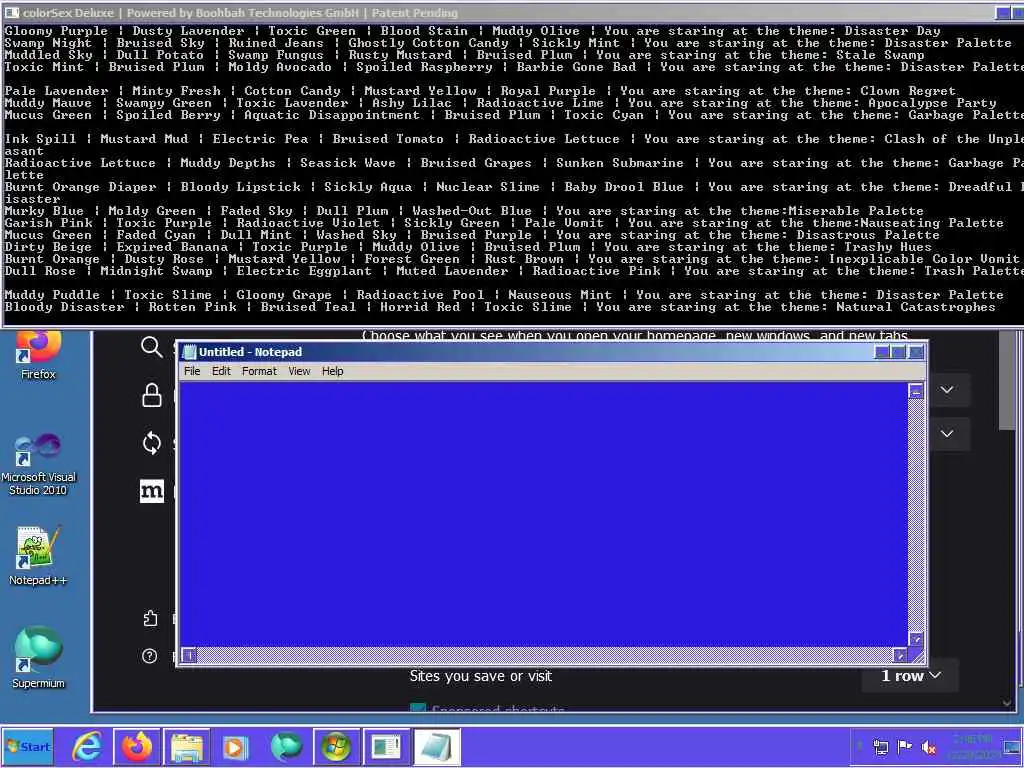Viewport: 1024px width, 768px height.
Task: Click the system tray clock
Action: tap(972, 747)
